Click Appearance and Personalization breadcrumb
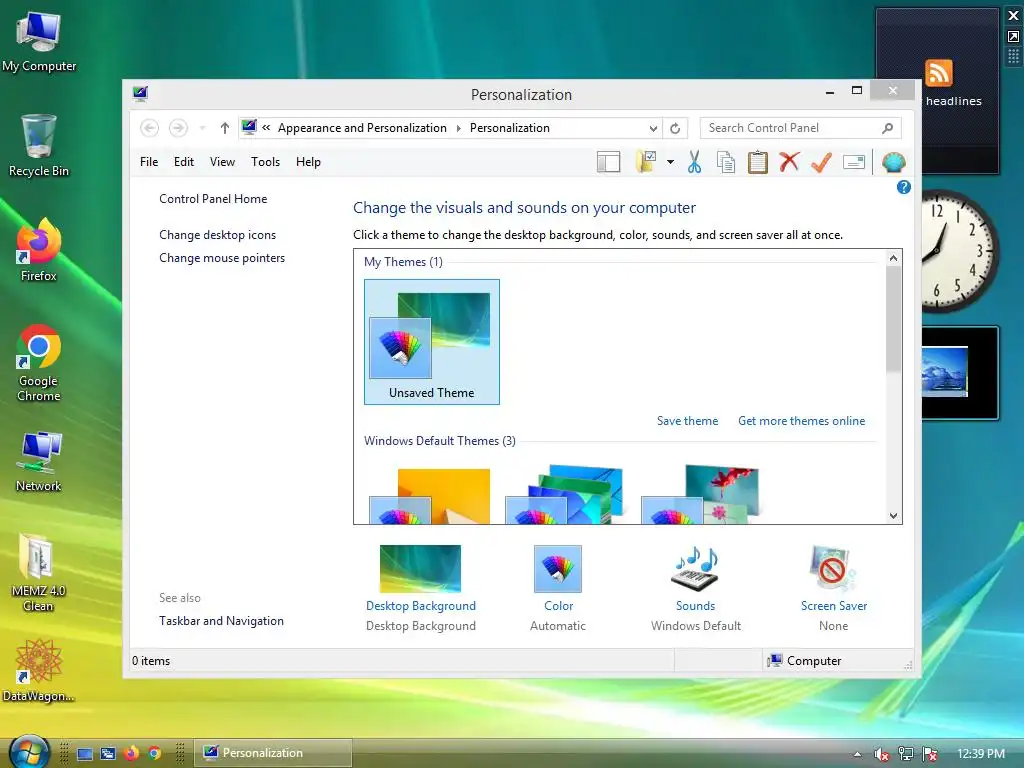The width and height of the screenshot is (1024, 768). point(362,128)
